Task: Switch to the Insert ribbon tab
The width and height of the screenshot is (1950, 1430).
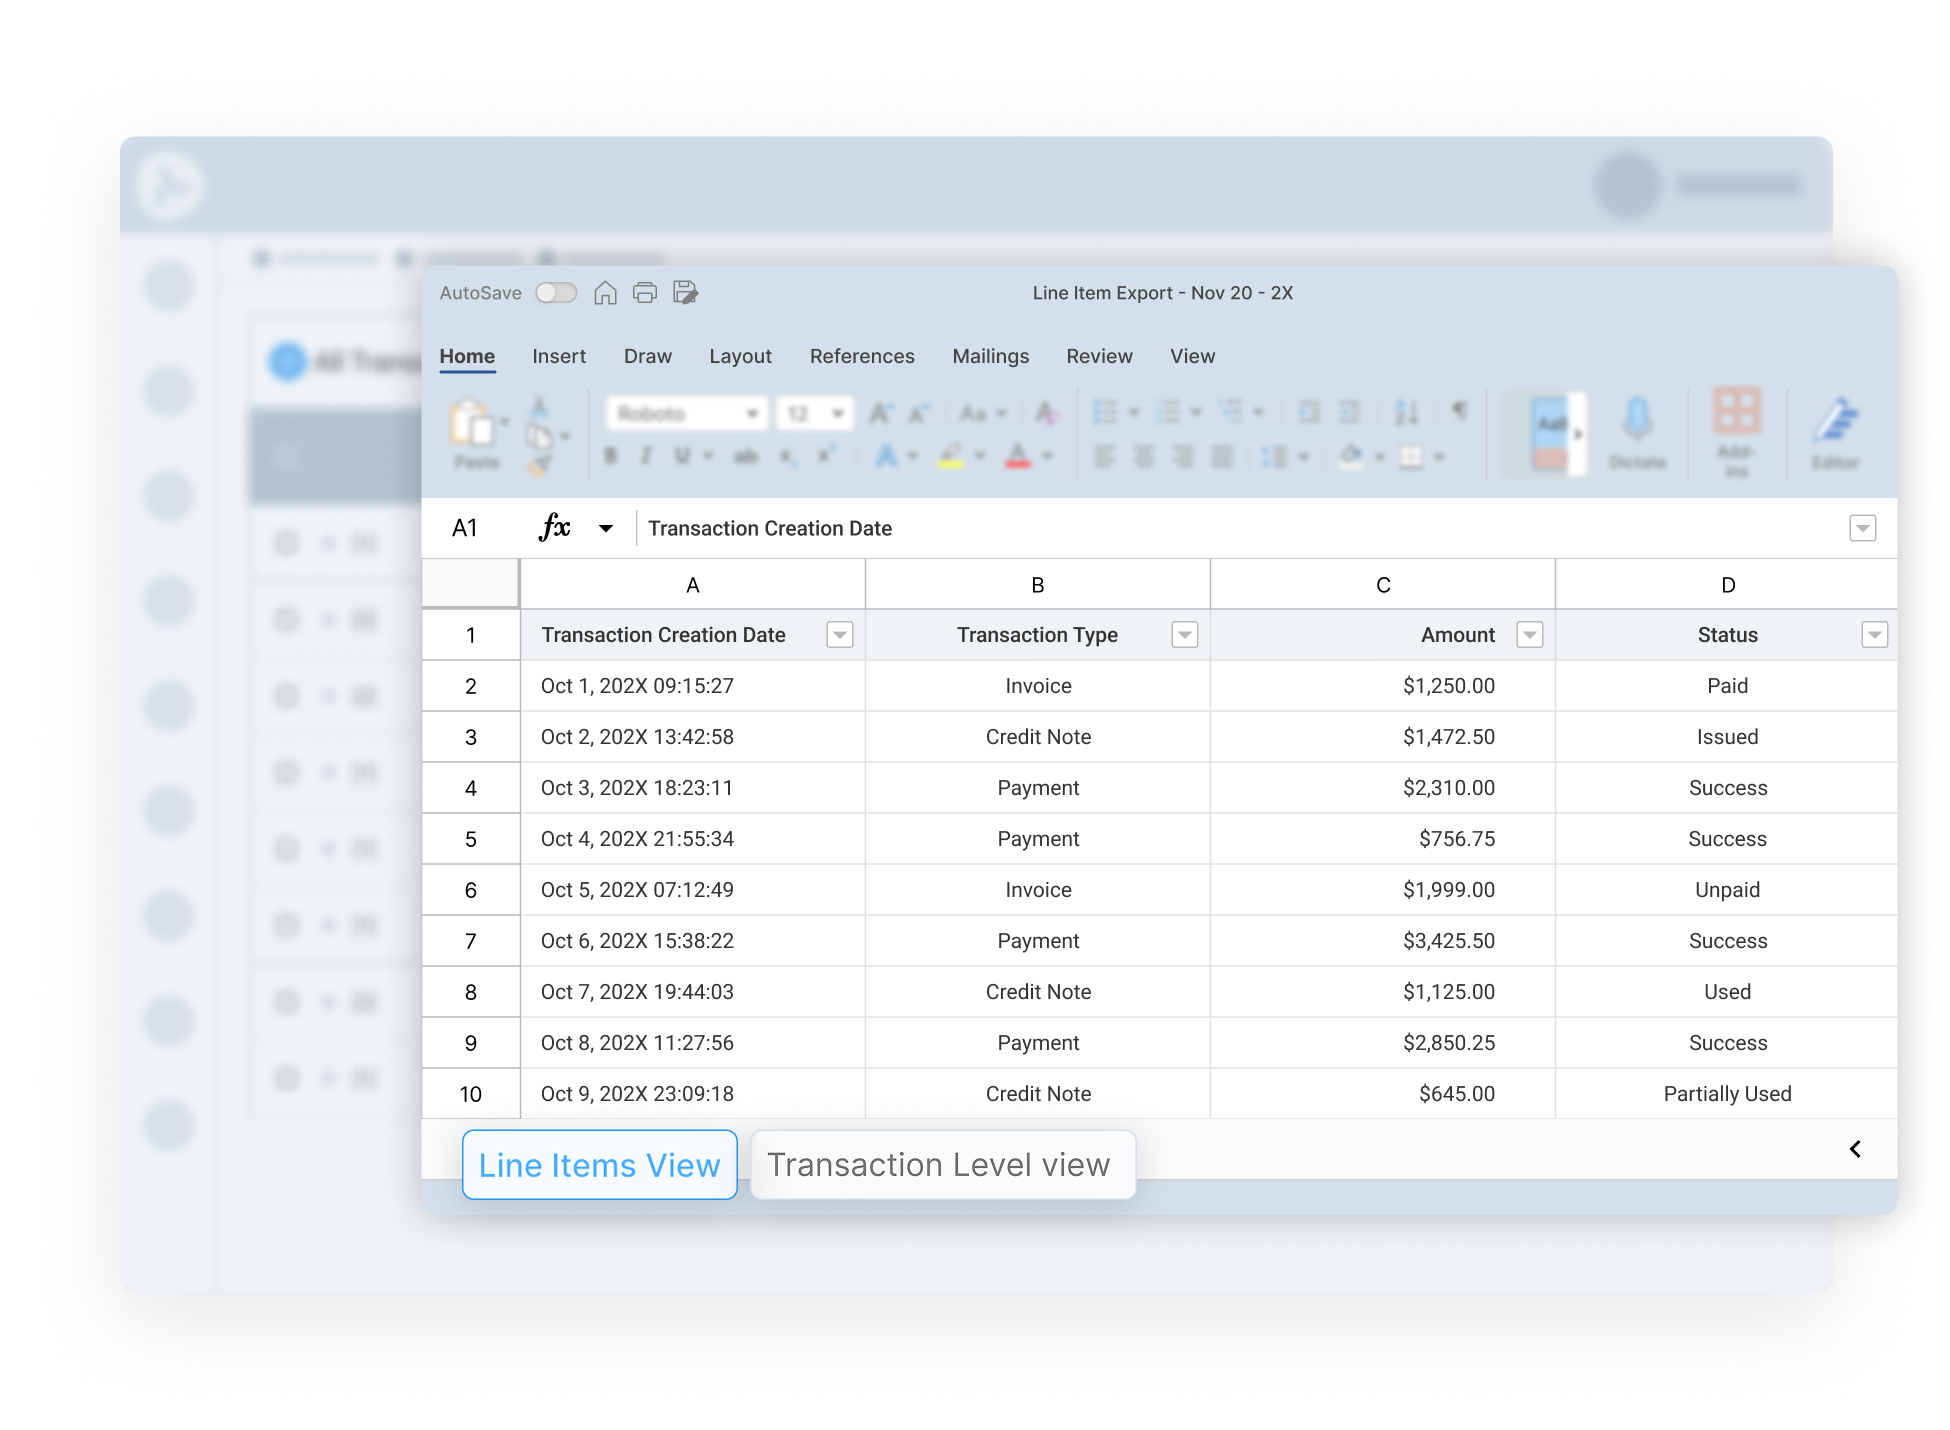Action: tap(558, 356)
